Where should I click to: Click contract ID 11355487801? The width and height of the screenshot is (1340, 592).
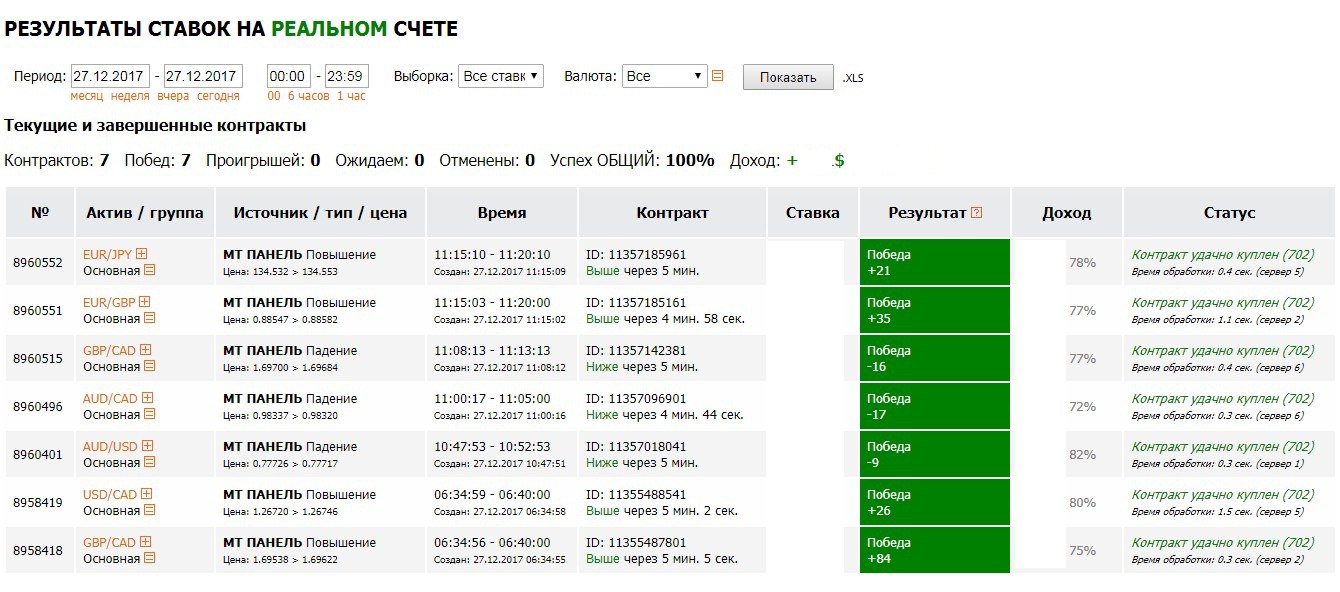[x=636, y=543]
